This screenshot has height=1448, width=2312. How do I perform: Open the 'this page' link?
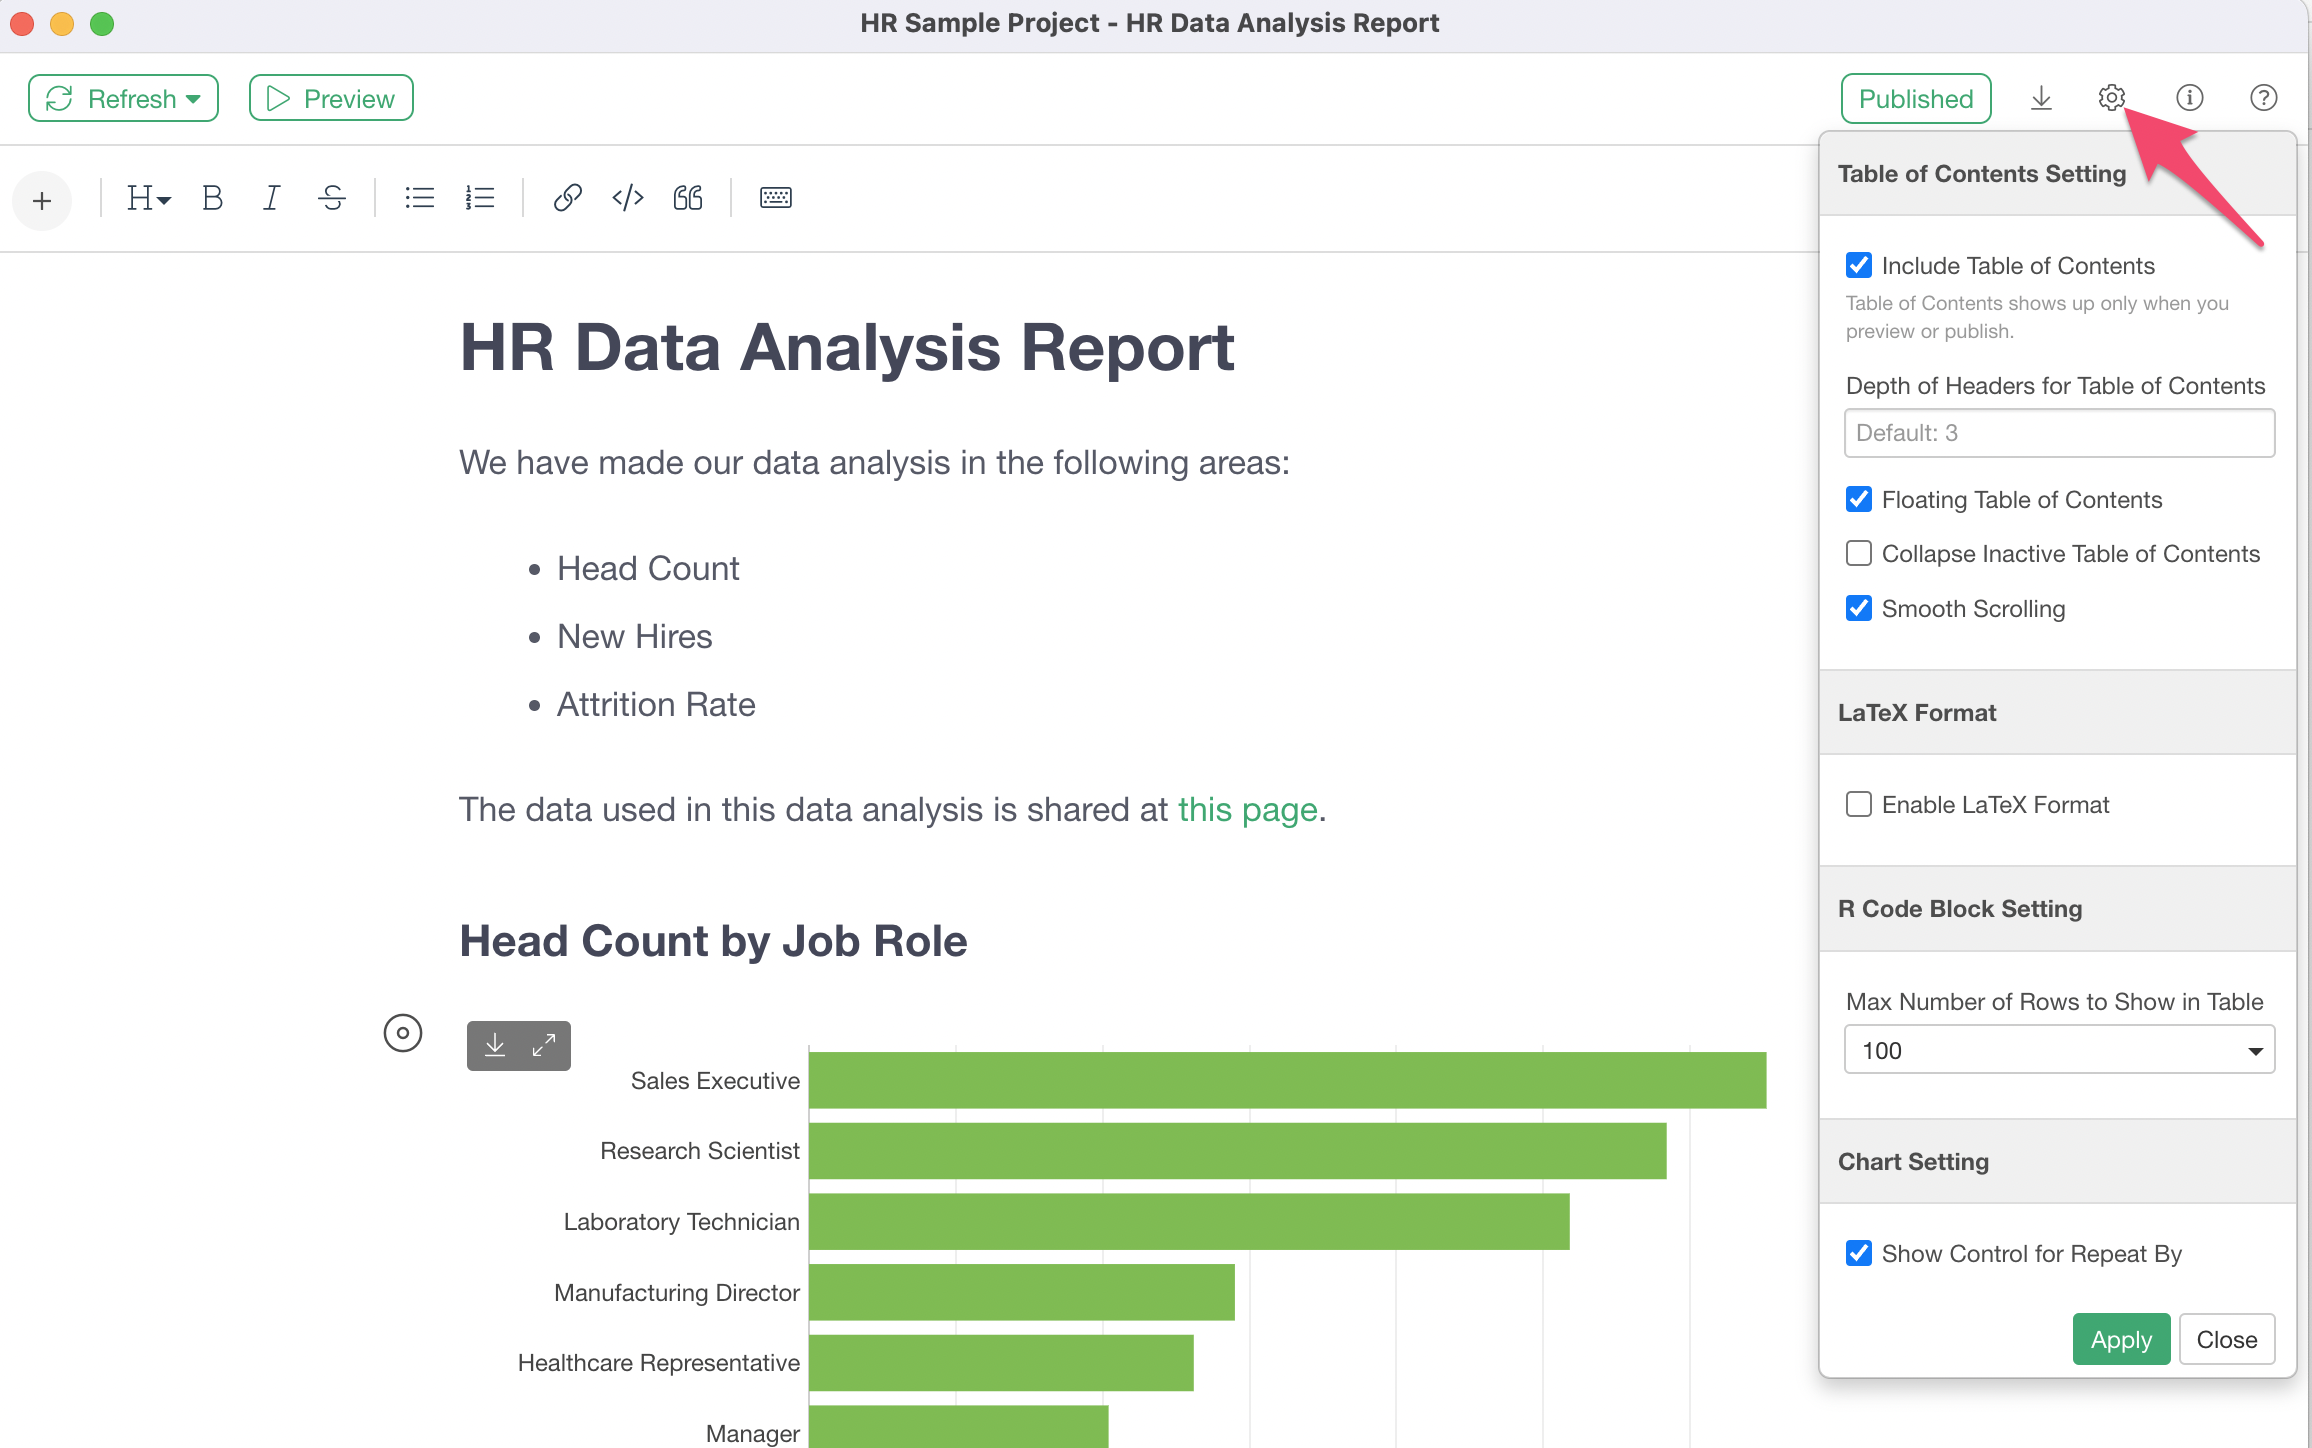[x=1247, y=809]
